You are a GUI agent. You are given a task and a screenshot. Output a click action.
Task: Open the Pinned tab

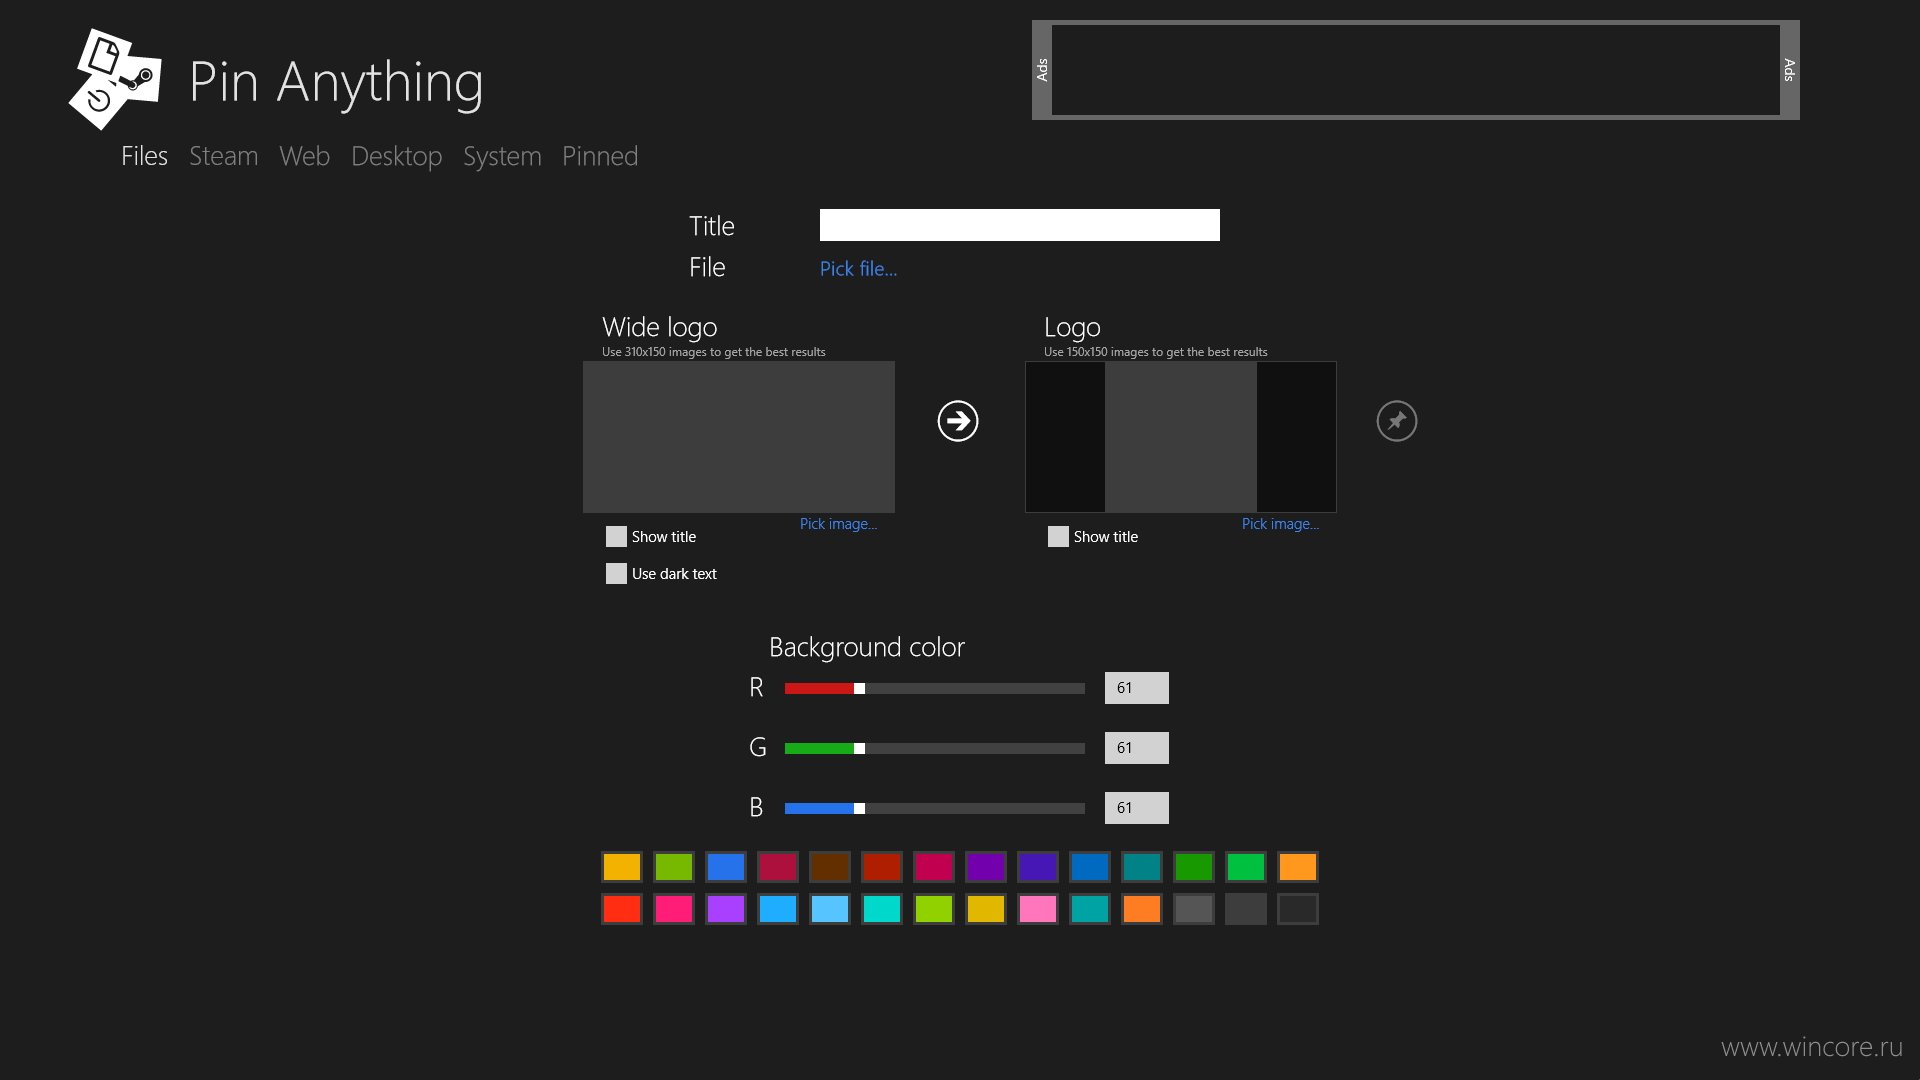click(600, 156)
